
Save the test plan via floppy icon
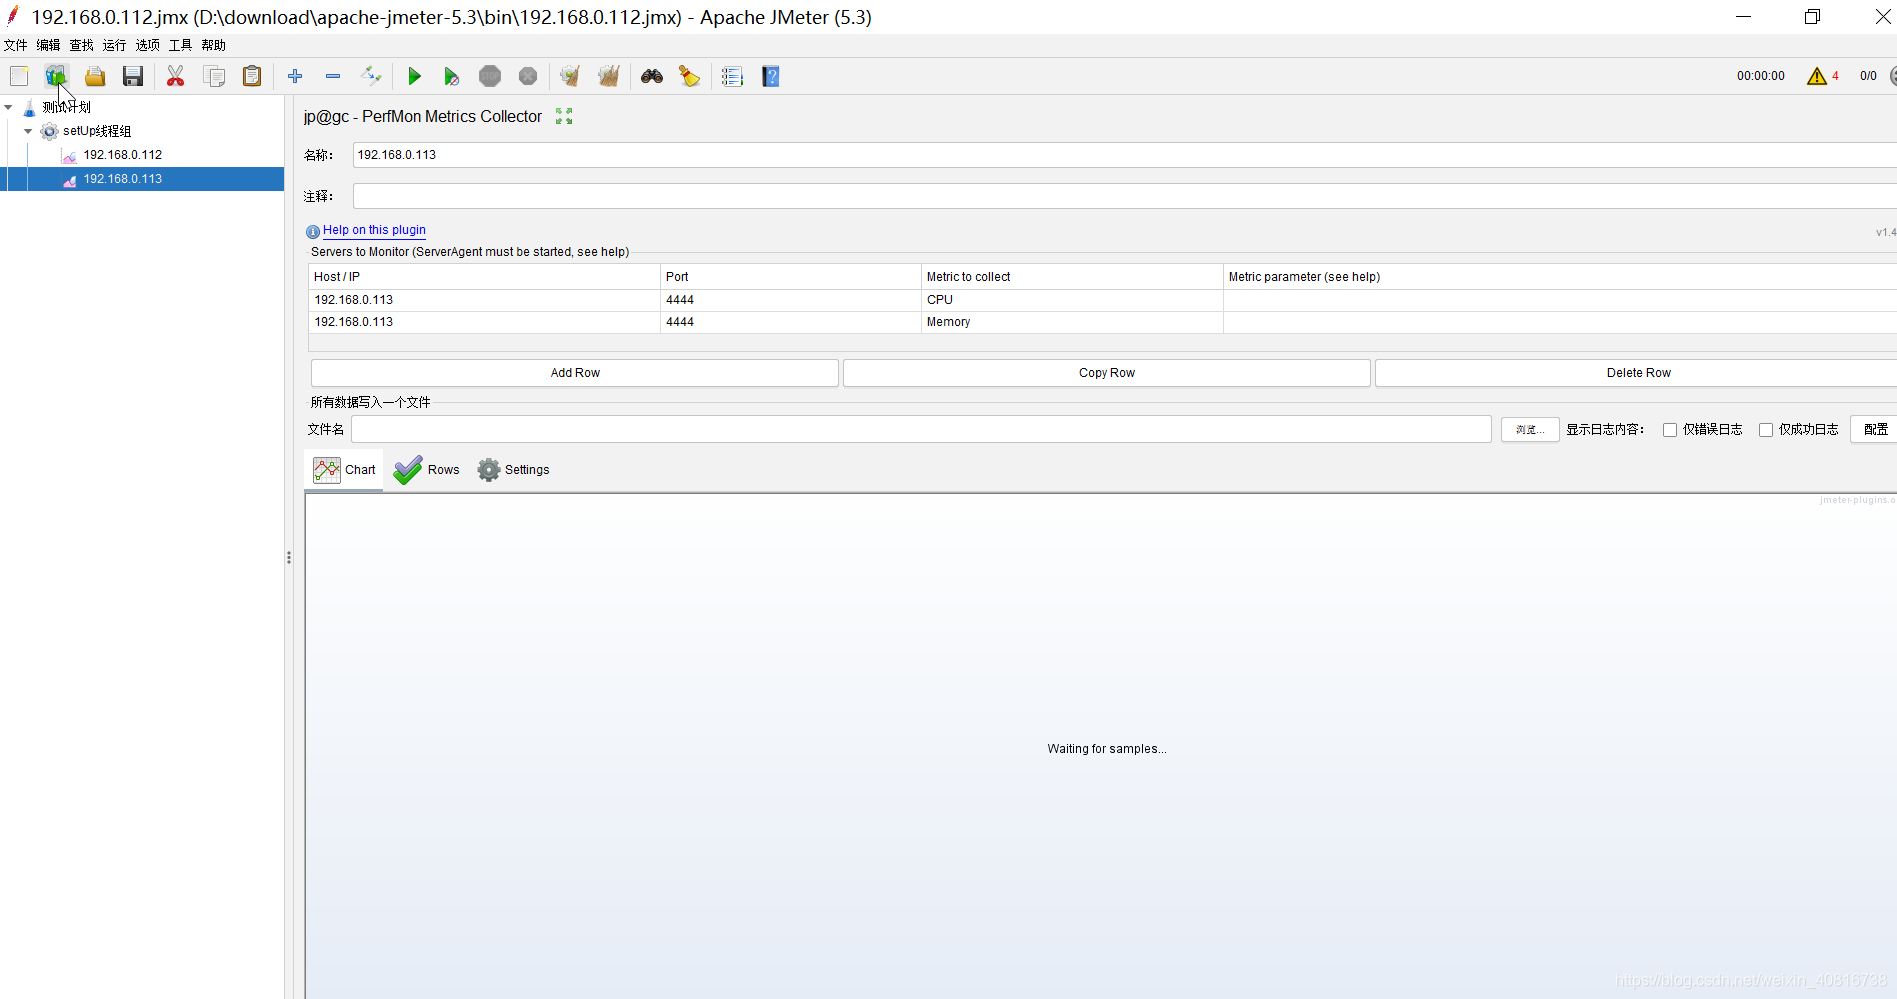coord(133,76)
